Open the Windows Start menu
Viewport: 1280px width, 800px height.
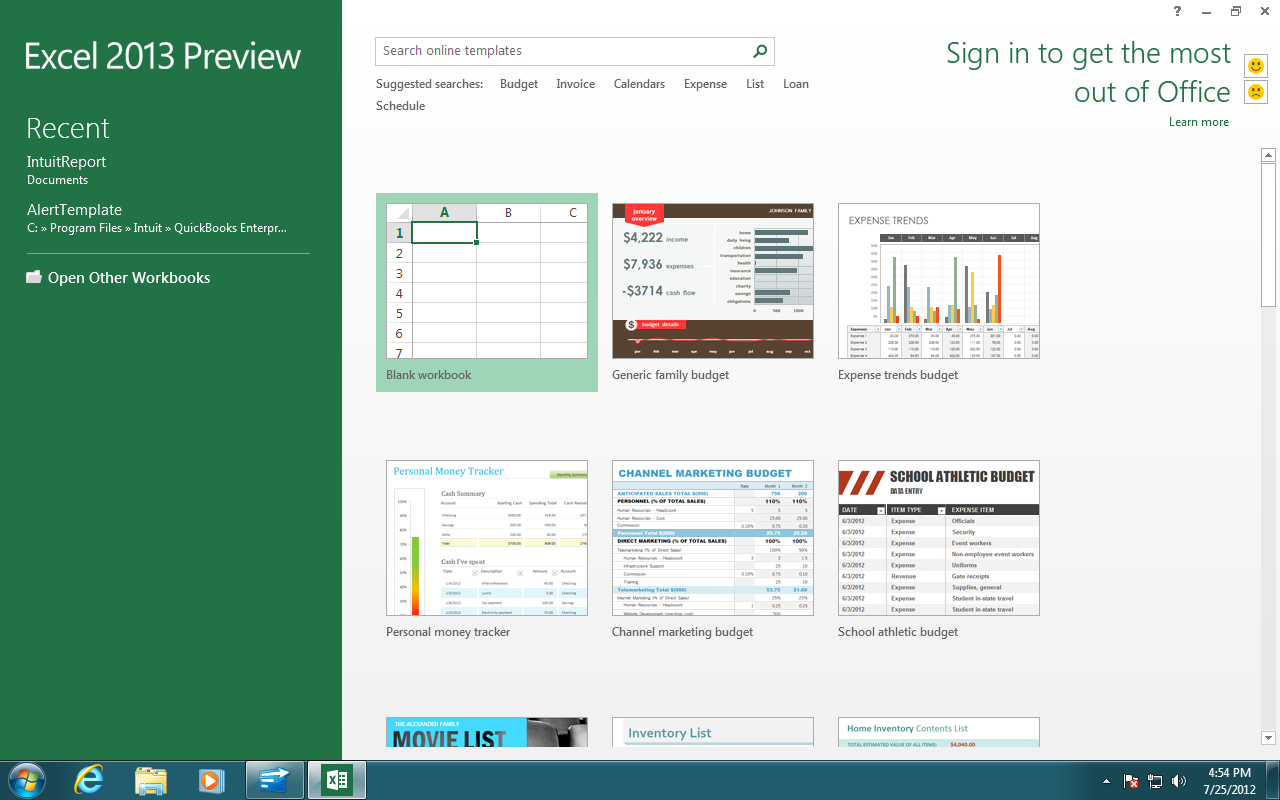[26, 780]
